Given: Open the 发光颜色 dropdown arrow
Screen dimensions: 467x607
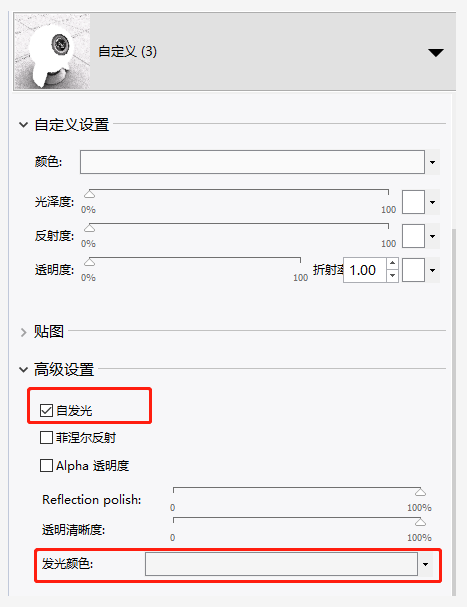Looking at the screenshot, I should pyautogui.click(x=426, y=564).
